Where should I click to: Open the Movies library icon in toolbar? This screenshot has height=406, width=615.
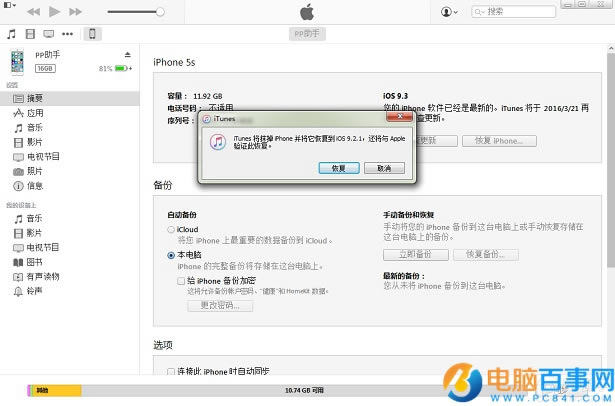click(30, 34)
